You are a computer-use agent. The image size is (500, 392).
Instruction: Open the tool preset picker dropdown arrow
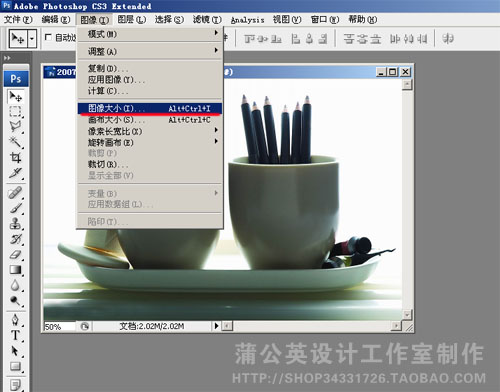[x=32, y=39]
